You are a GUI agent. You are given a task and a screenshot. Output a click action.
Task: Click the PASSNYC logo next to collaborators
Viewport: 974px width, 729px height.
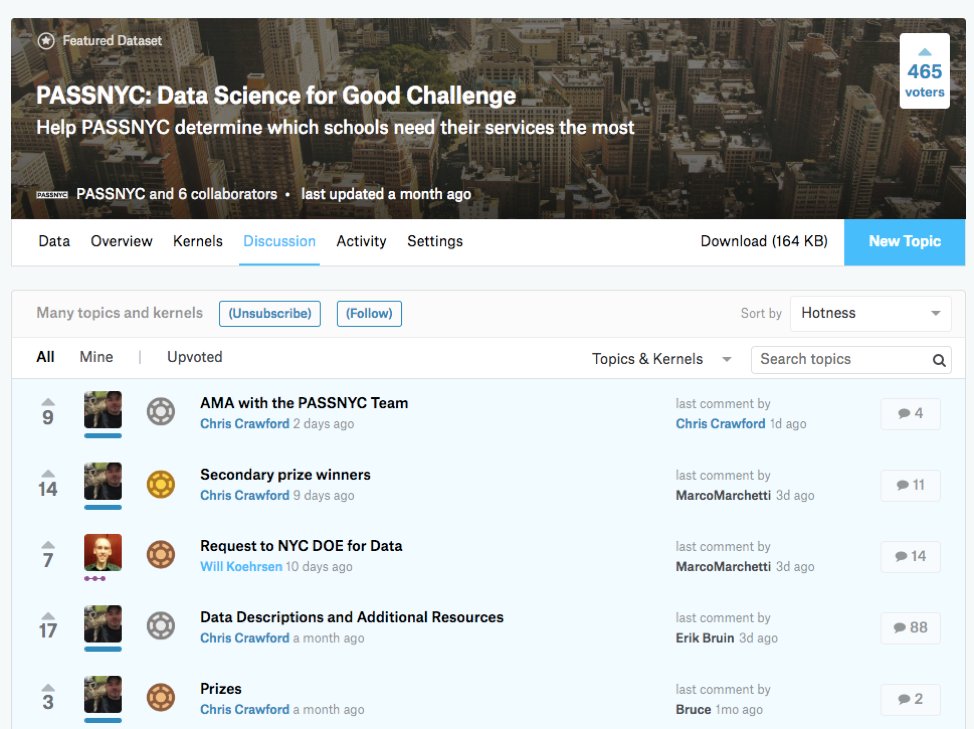coord(52,194)
